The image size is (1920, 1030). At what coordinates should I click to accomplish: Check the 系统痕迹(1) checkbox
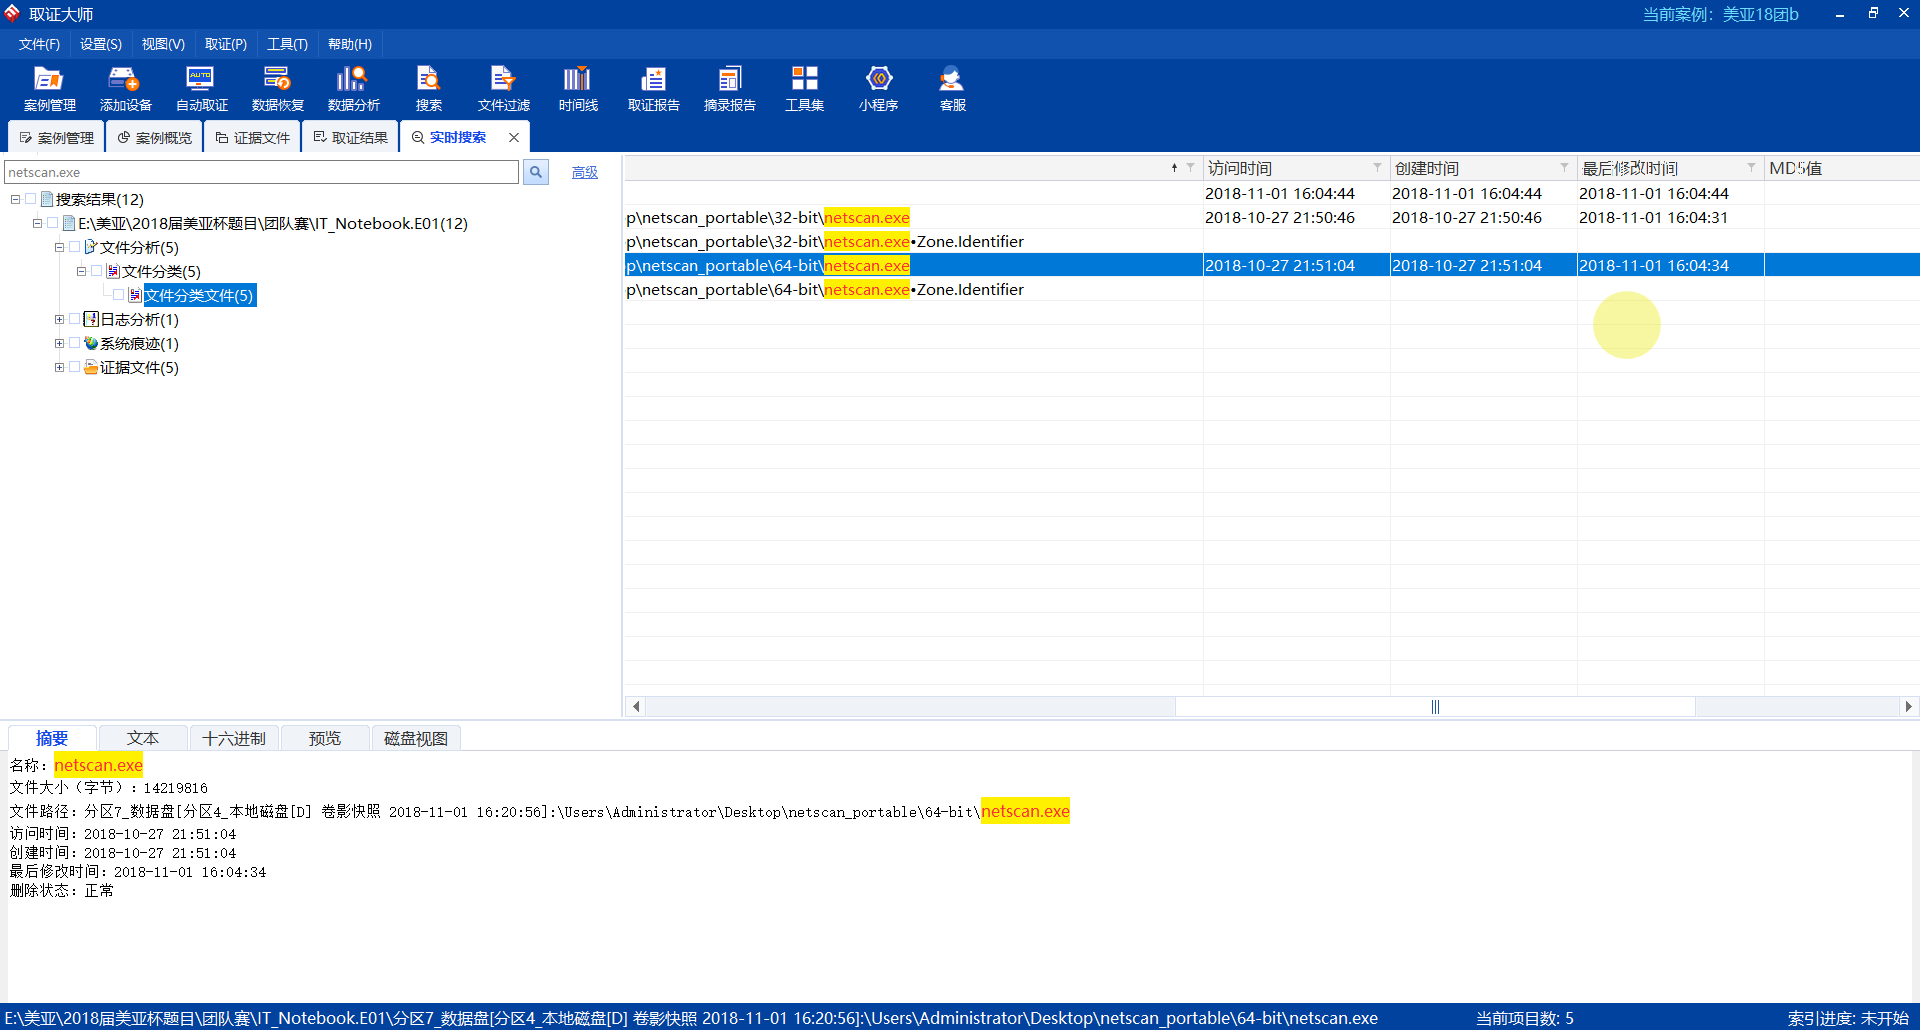(x=75, y=343)
